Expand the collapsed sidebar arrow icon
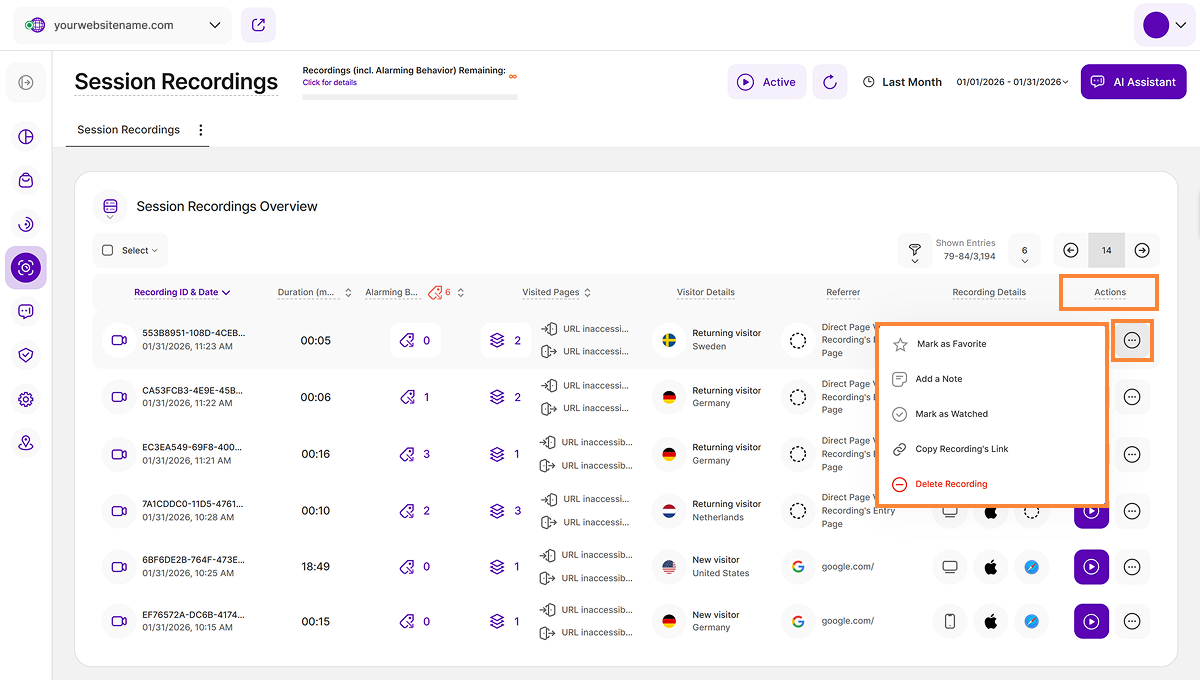 pyautogui.click(x=26, y=82)
